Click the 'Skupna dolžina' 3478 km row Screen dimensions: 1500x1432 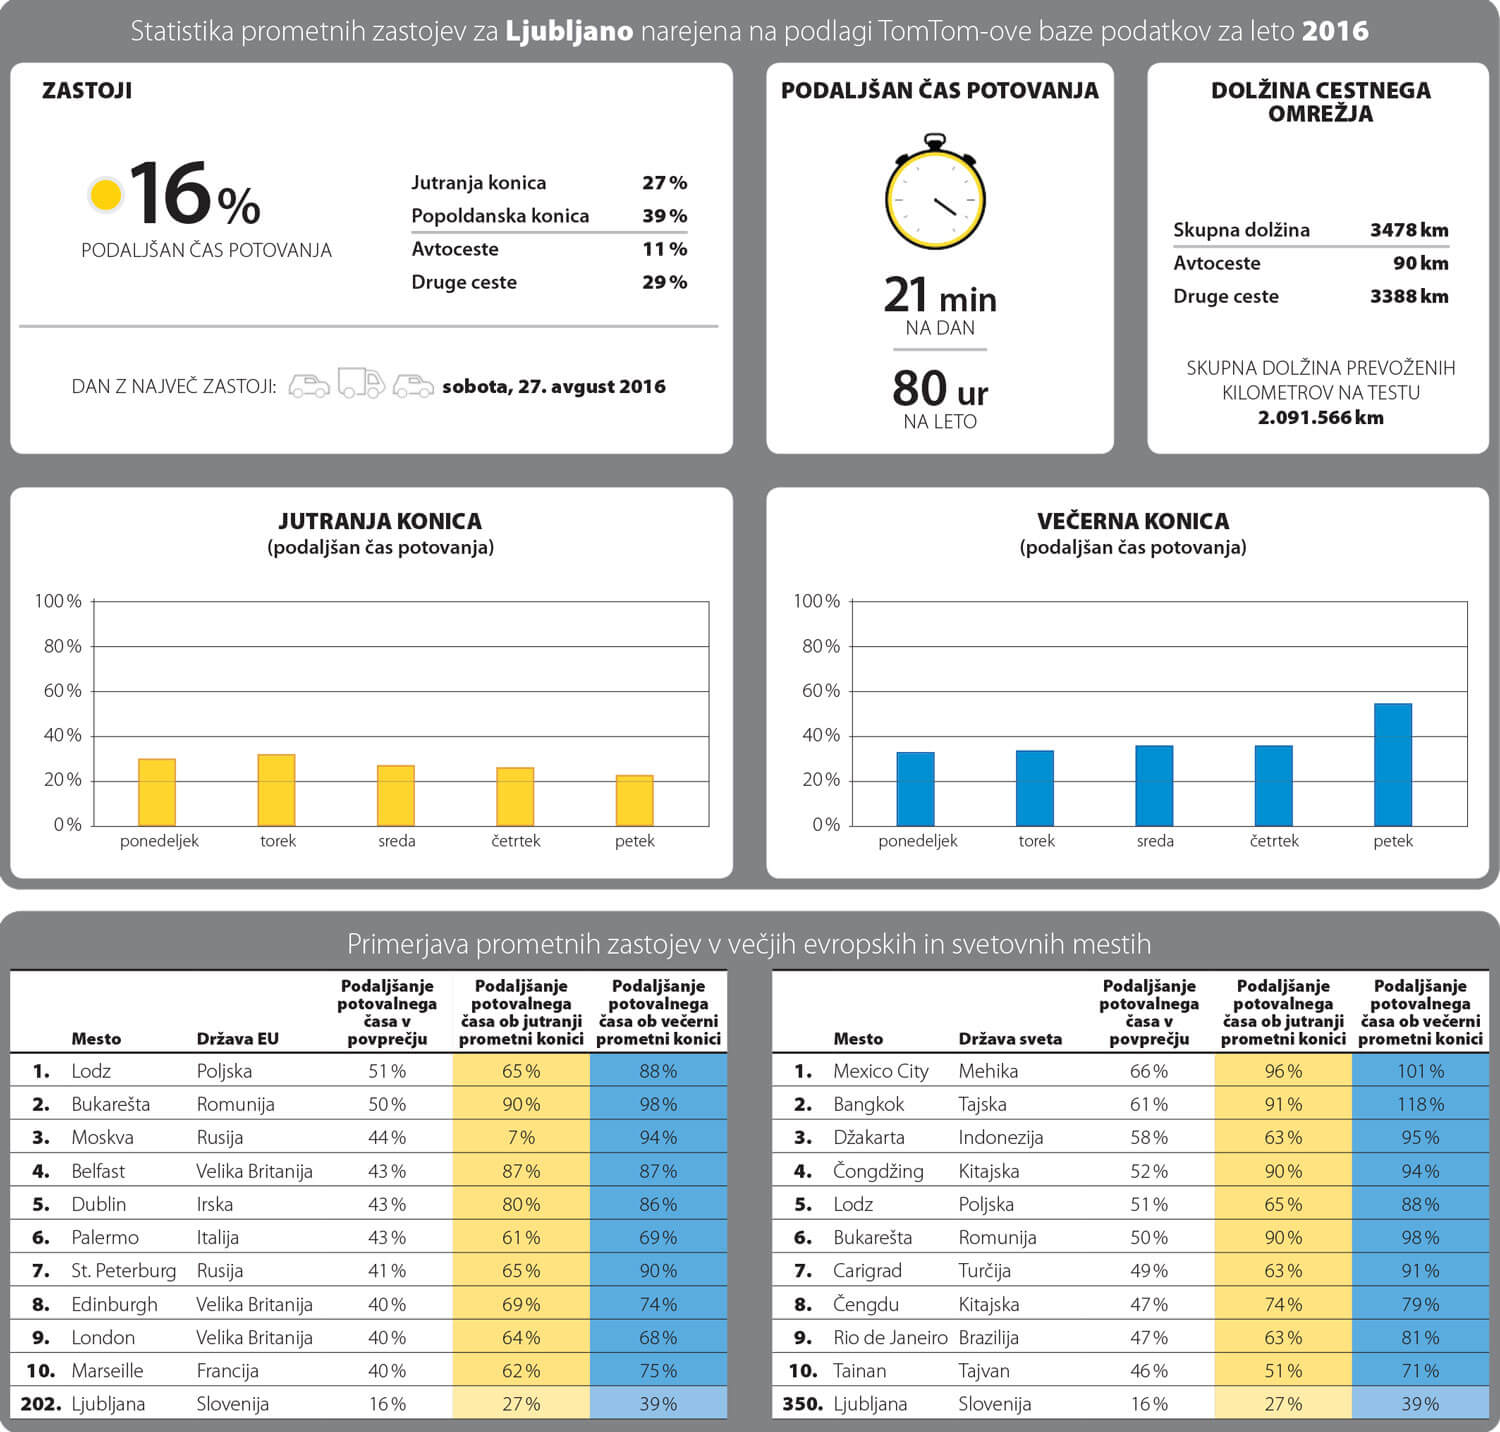[x=1310, y=230]
